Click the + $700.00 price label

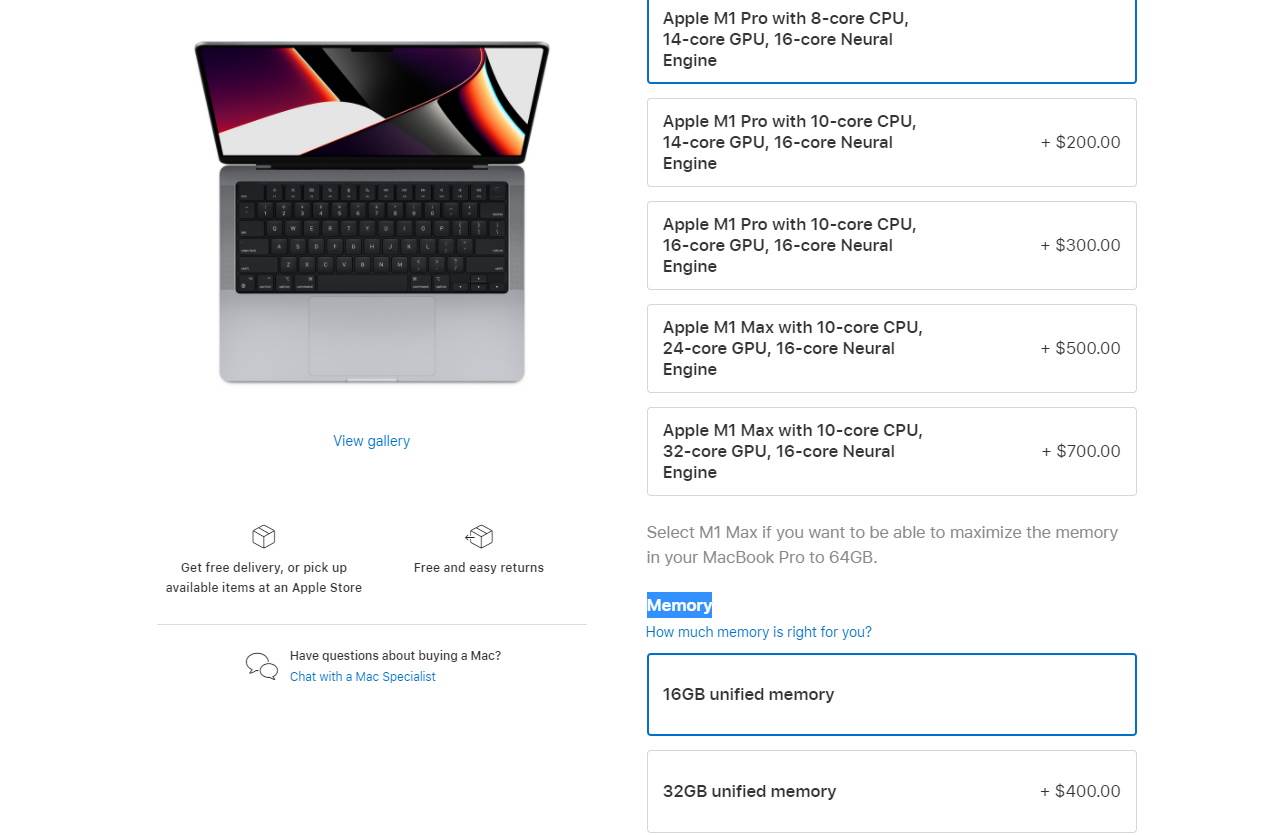1081,451
